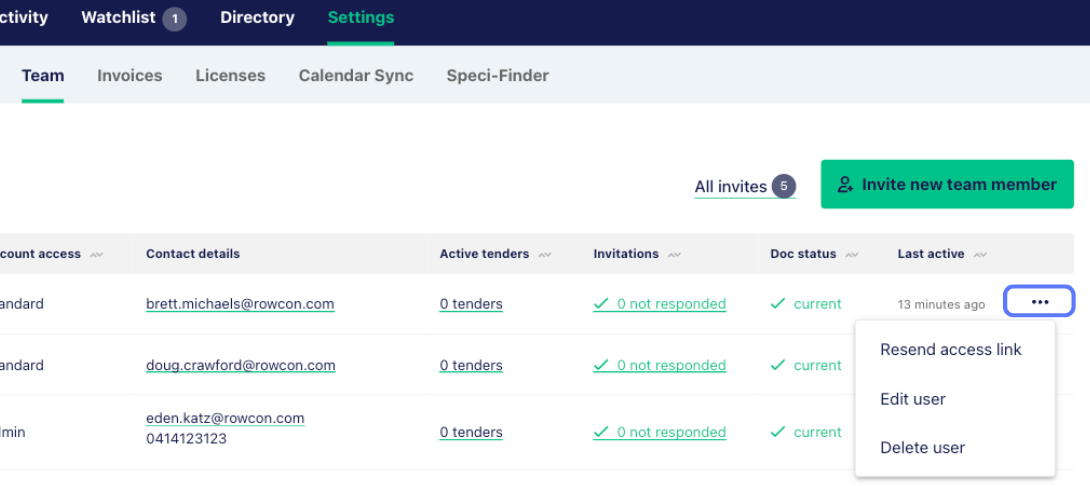Viewport: 1090px width, 486px height.
Task: Sort by Active tenders column arrow
Action: (x=545, y=255)
